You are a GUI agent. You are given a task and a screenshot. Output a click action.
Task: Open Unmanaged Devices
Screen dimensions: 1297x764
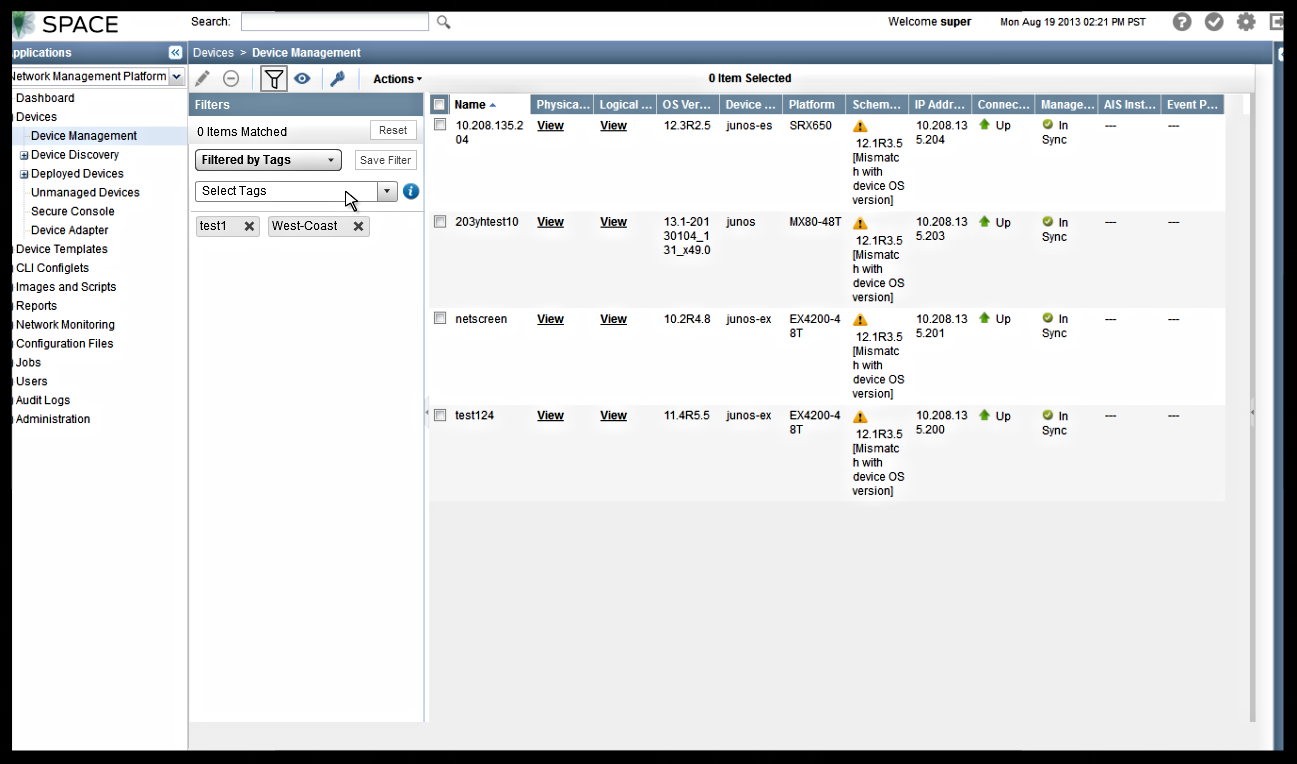pyautogui.click(x=85, y=193)
